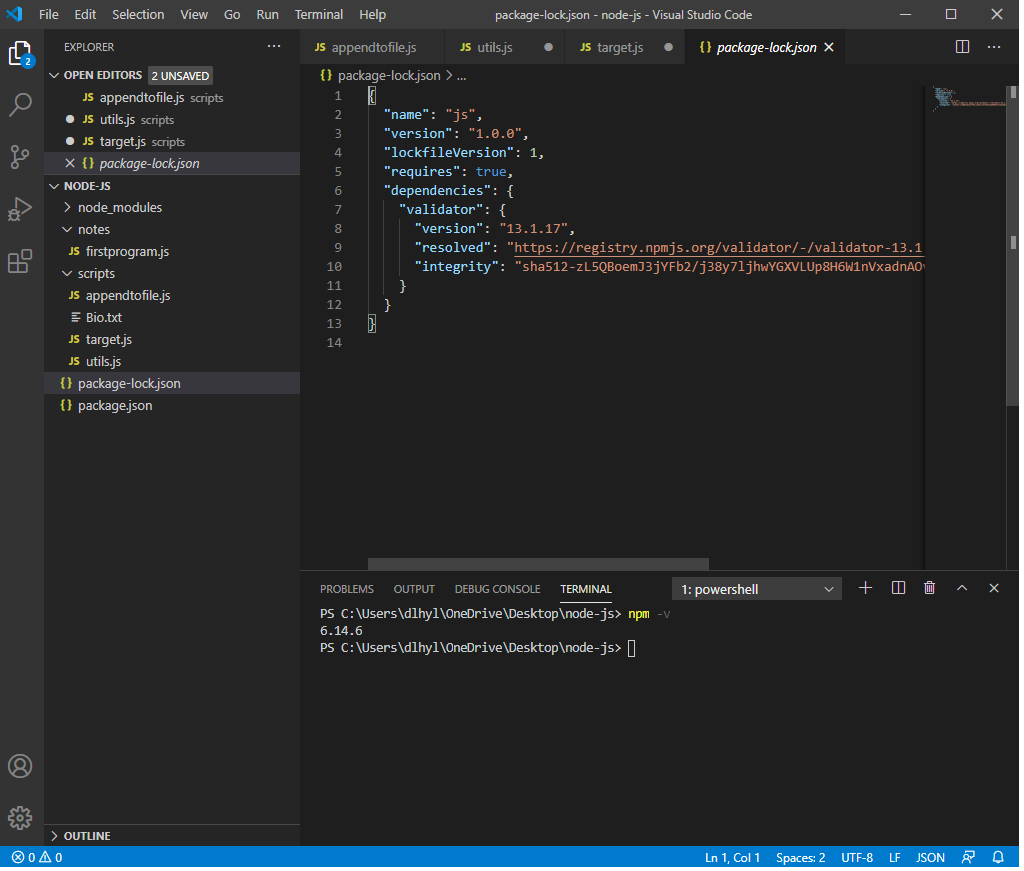
Task: Open notifications via the bell icon
Action: click(x=997, y=857)
